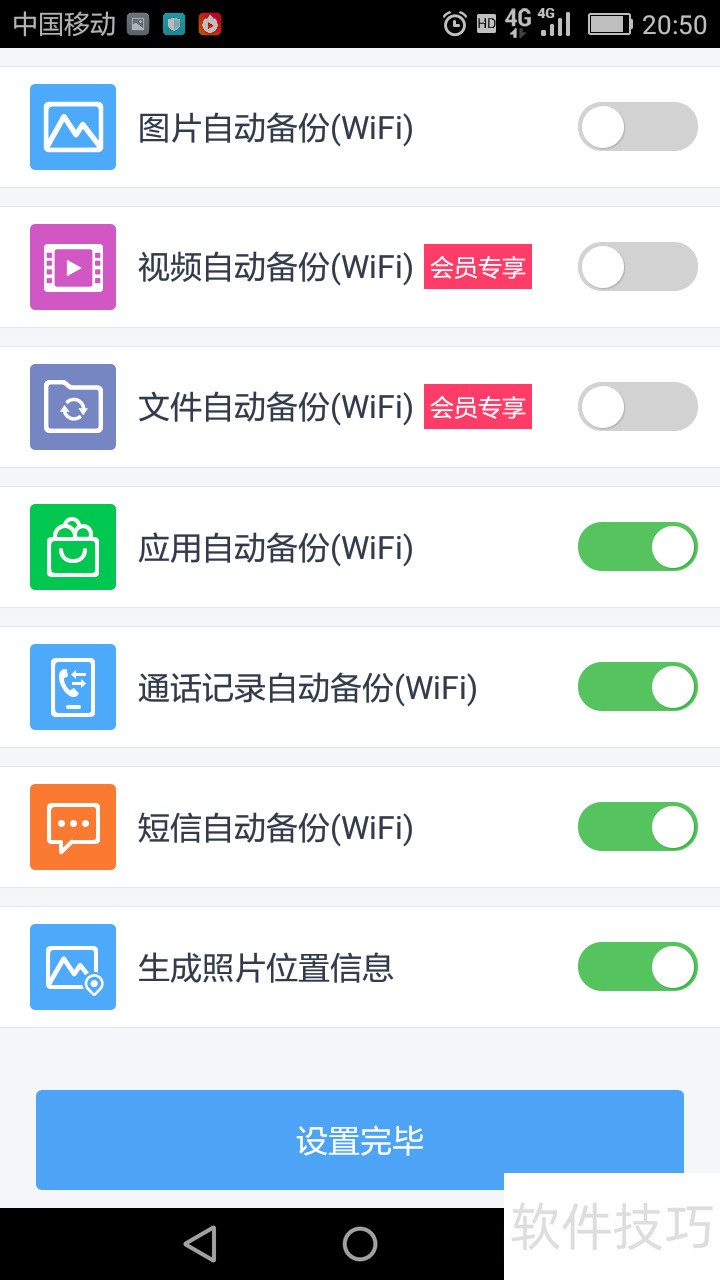Disable 应用自动备份(WiFi) switch
The image size is (720, 1280).
637,547
